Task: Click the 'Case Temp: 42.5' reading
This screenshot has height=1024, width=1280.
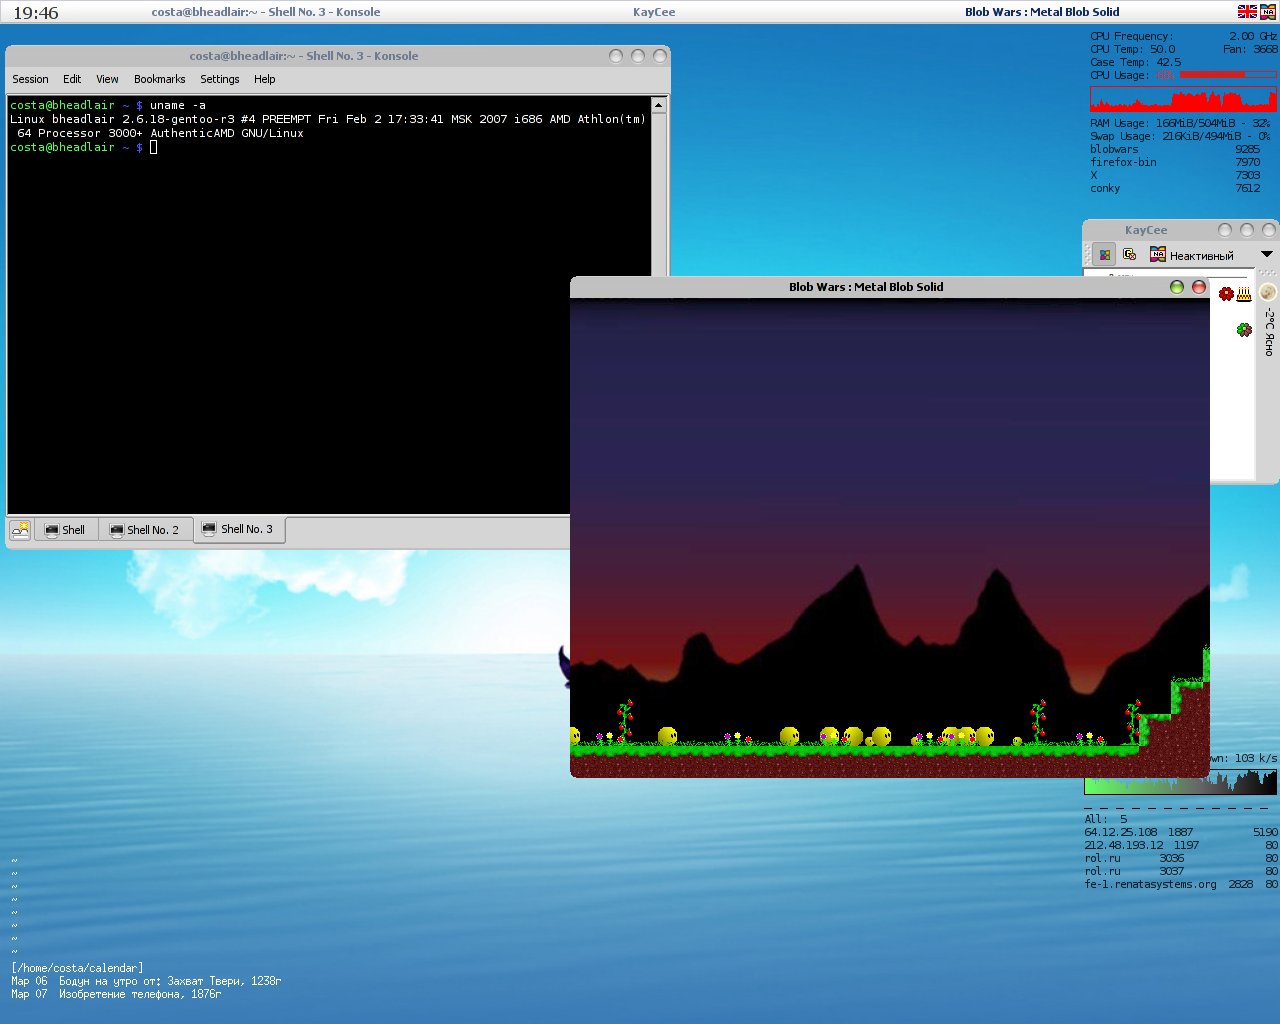Action: (1135, 62)
